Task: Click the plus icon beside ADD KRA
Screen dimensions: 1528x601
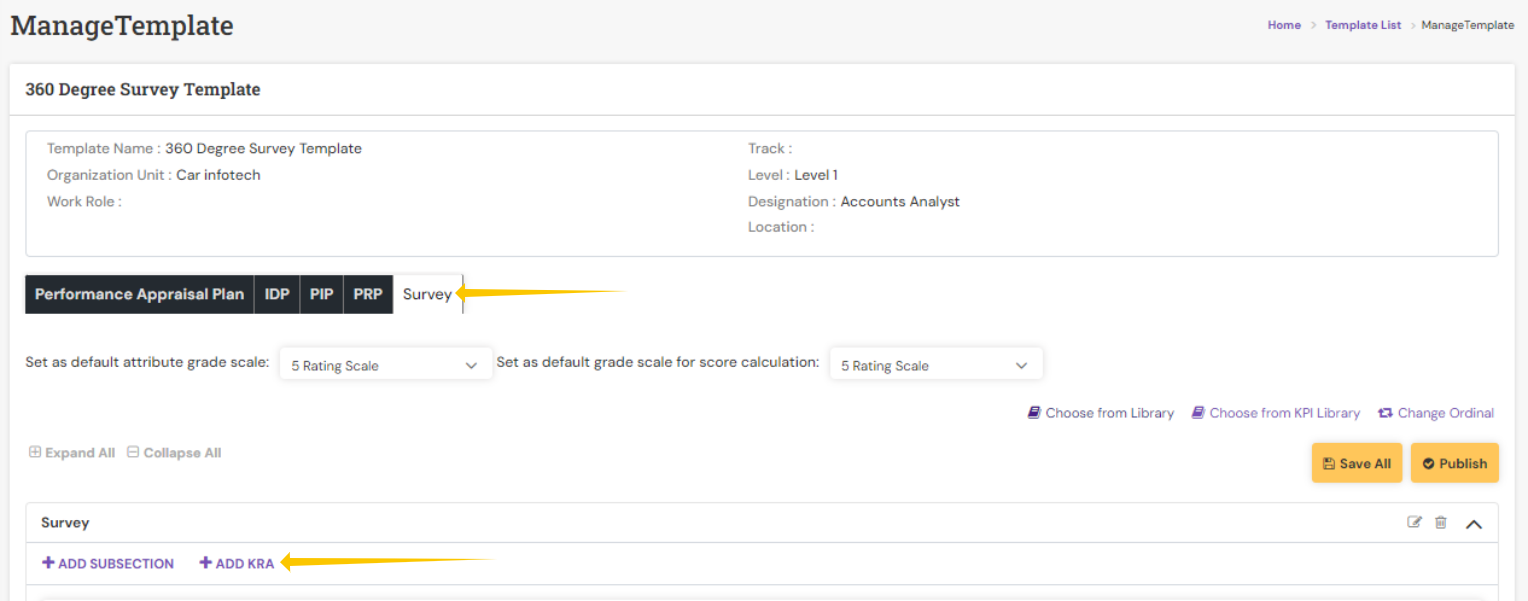Action: (205, 563)
